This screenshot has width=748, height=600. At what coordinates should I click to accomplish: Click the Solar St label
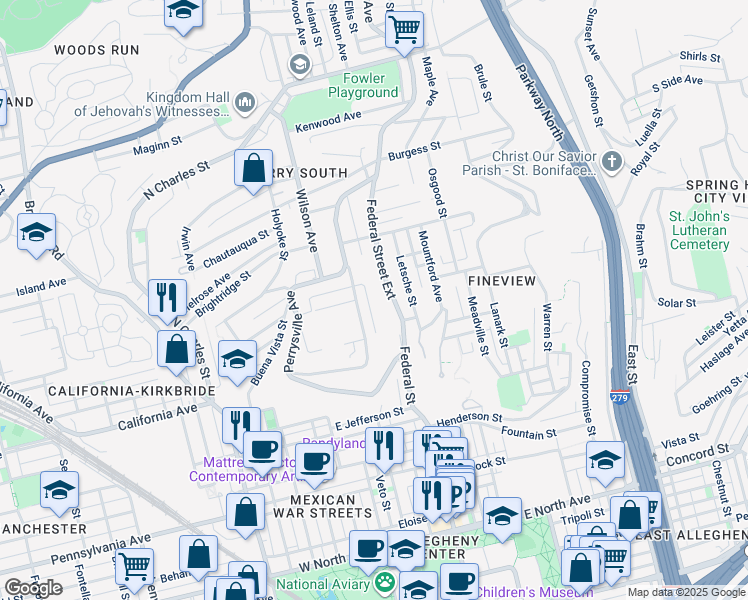point(676,302)
